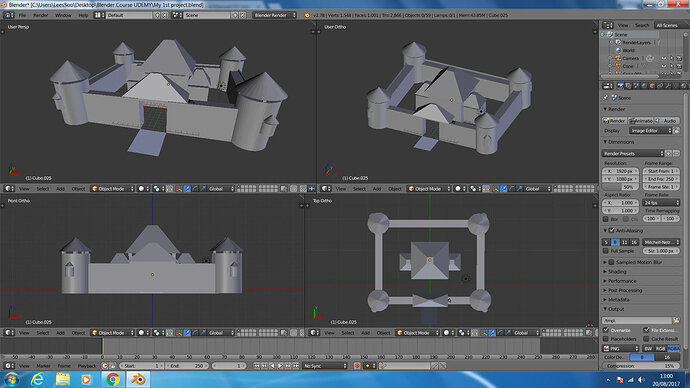The height and width of the screenshot is (388, 690).
Task: Adjust the Compression slider
Action: pos(641,366)
